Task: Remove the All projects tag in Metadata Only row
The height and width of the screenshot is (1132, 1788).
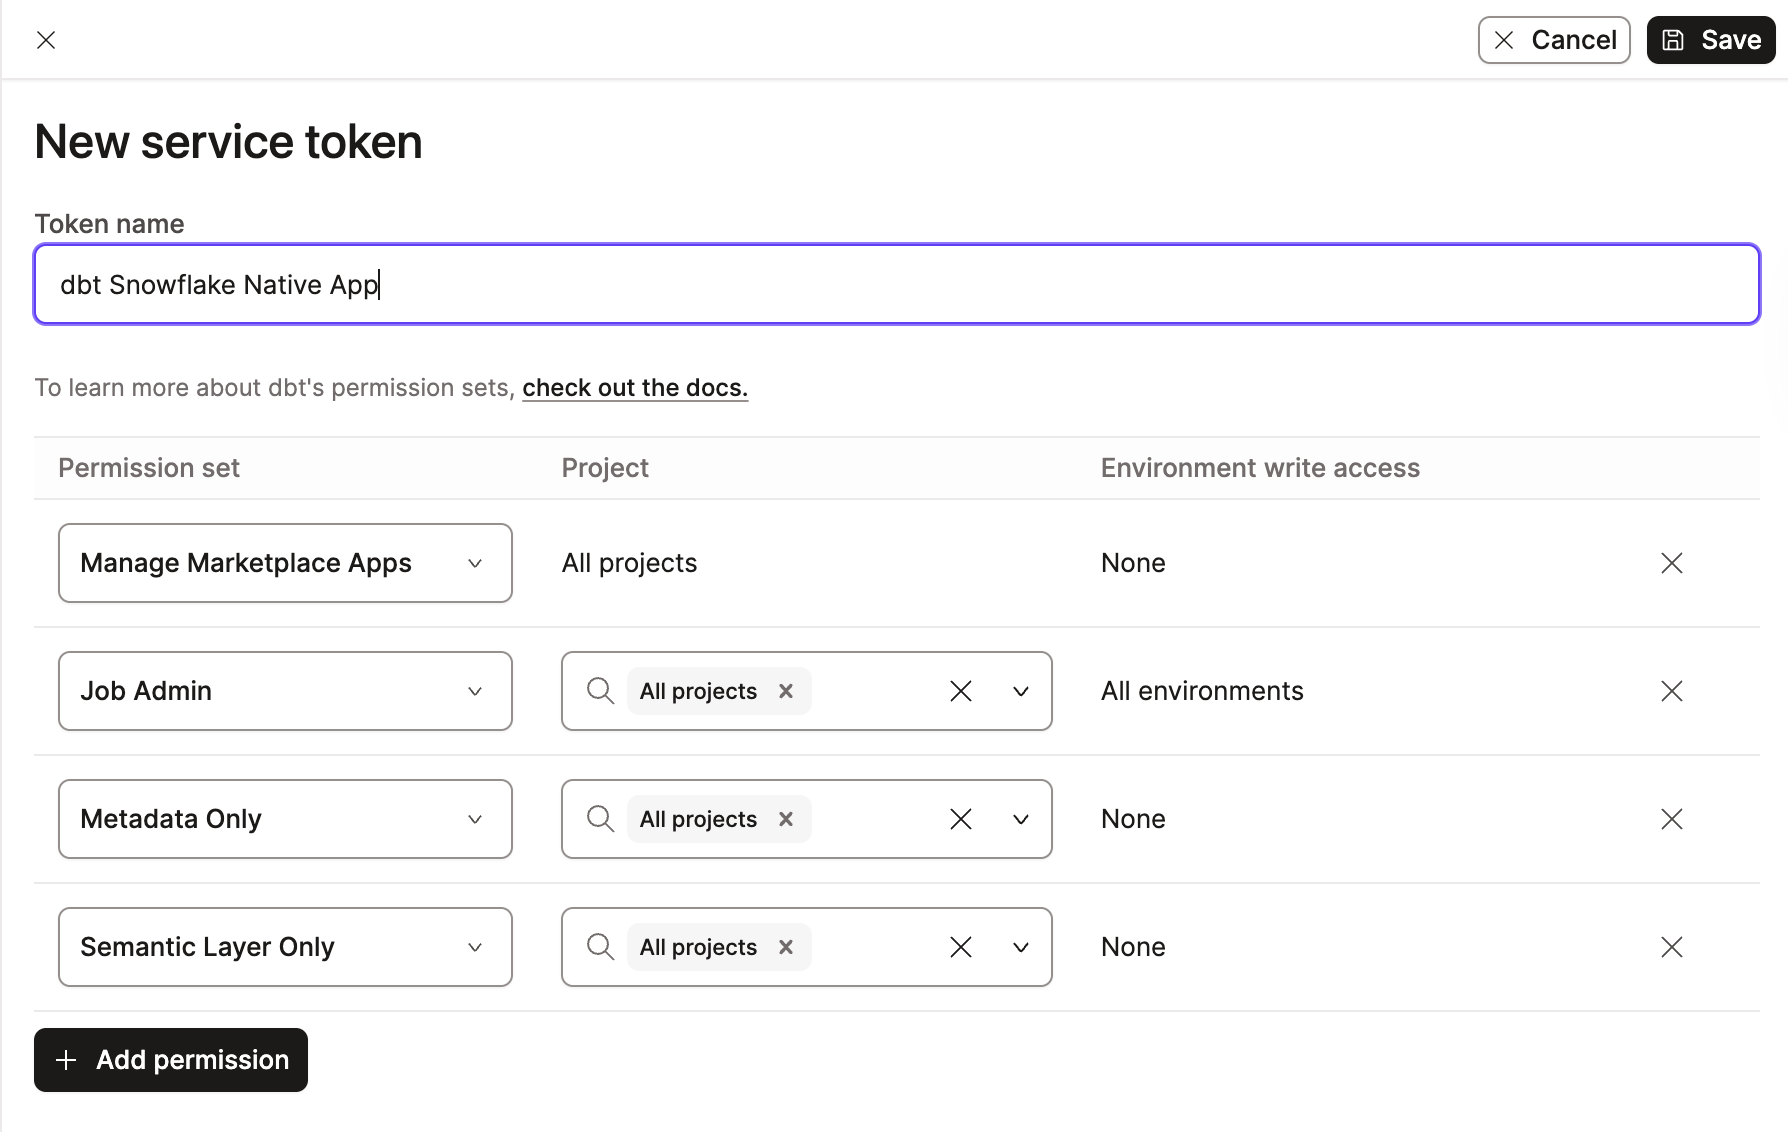Action: coord(786,819)
